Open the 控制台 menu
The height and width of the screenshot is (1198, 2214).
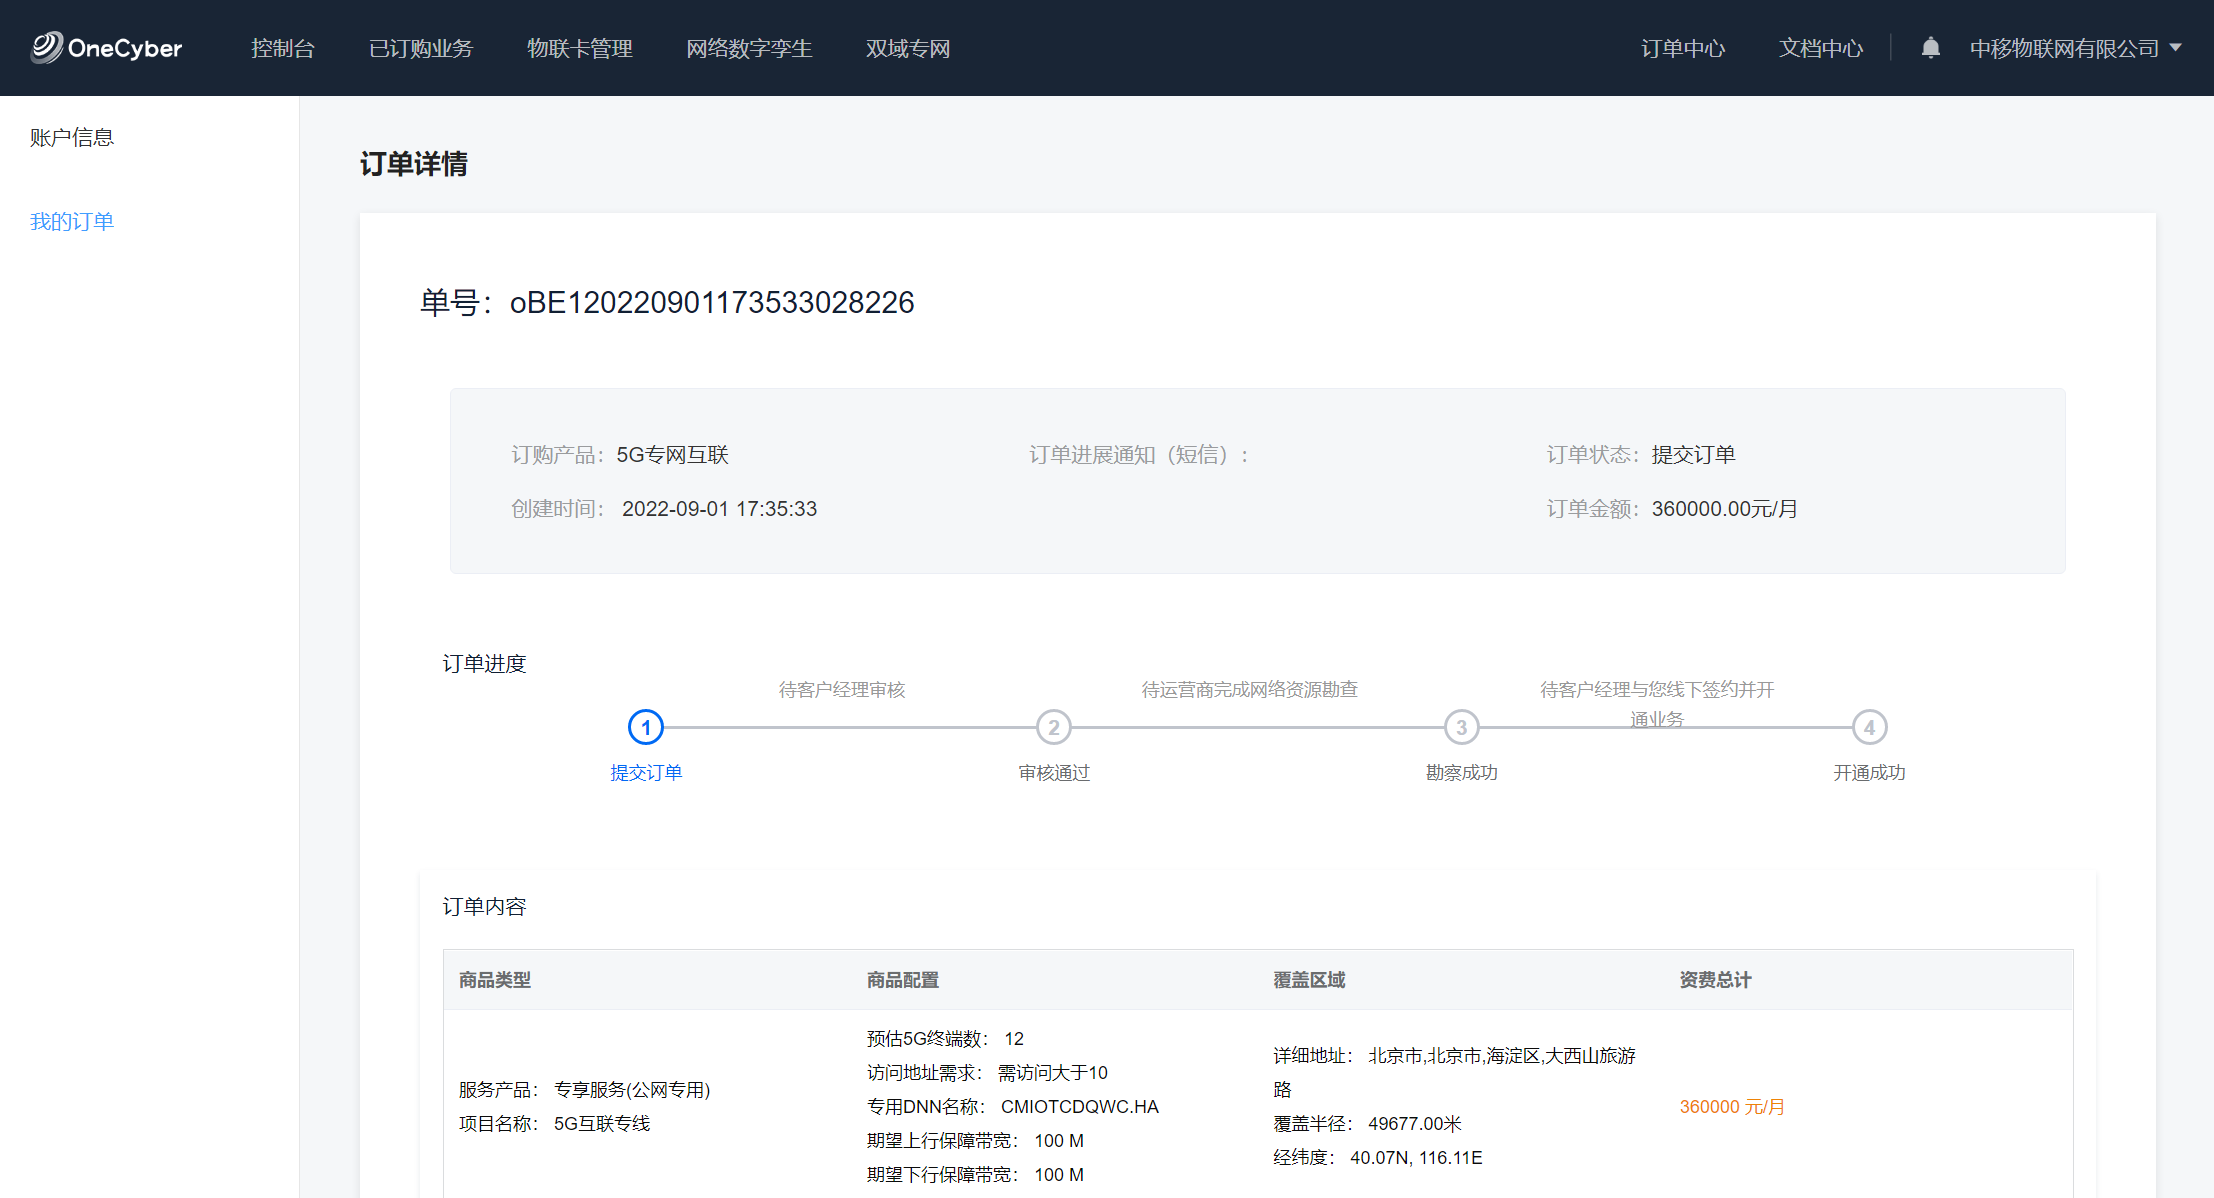[283, 48]
